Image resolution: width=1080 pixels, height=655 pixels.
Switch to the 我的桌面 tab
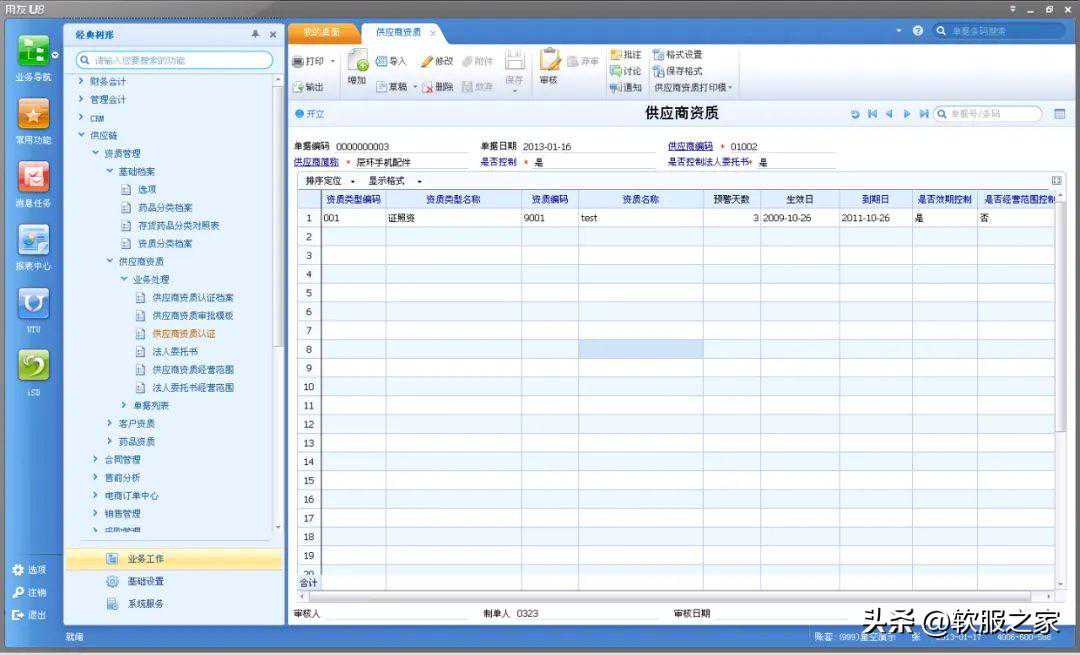[322, 32]
